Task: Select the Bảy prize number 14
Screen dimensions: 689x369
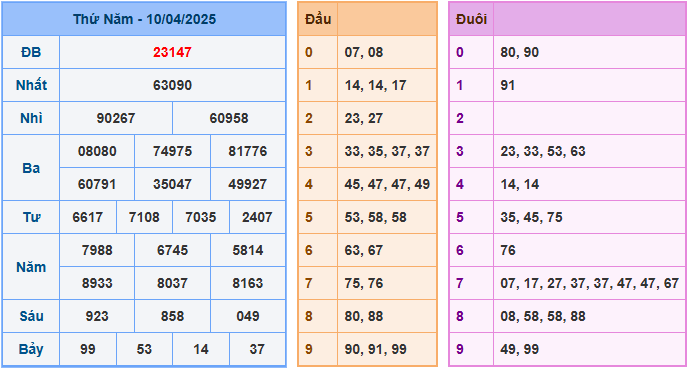Action: click(x=201, y=349)
